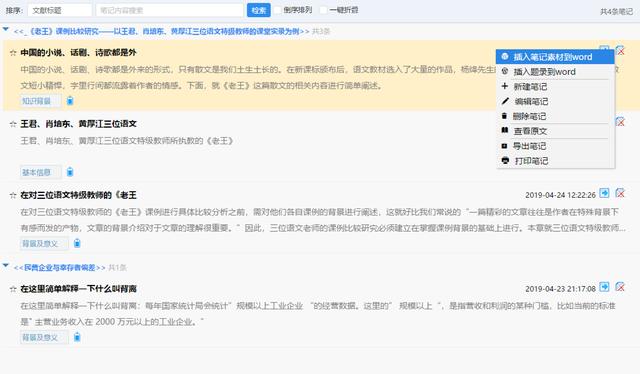Click delete-note icon on 2019-04-23 note
640x374 pixels.
620,287
